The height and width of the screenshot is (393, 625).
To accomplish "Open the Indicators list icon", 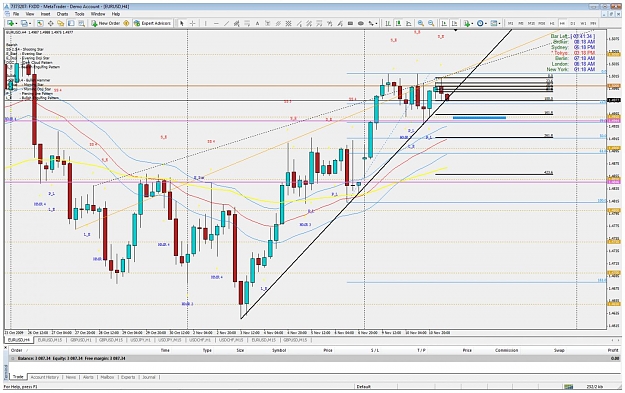I will point(467,24).
